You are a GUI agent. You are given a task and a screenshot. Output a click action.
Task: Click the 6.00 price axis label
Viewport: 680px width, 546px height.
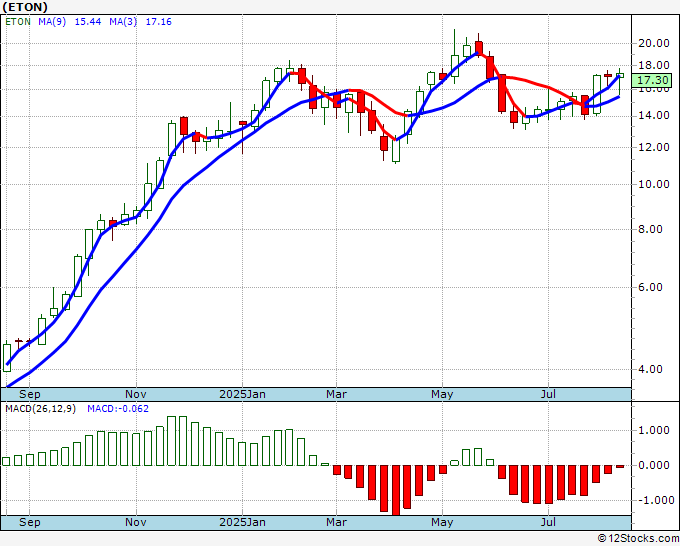(x=650, y=287)
